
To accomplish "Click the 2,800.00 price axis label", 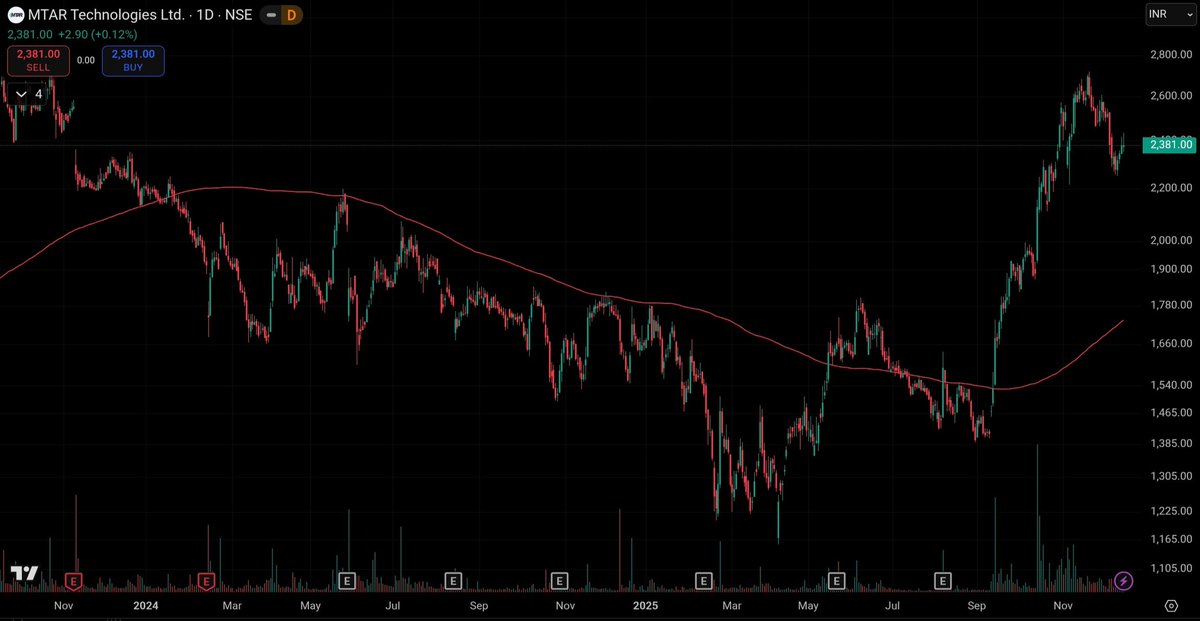I will pos(1171,54).
